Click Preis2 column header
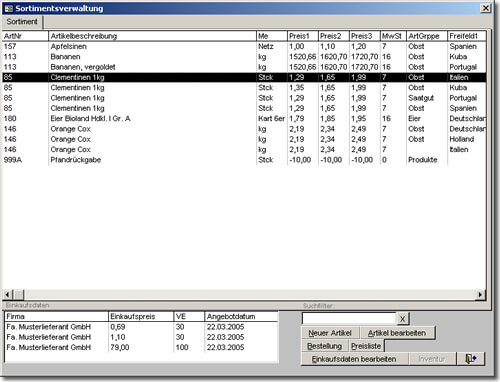 334,36
